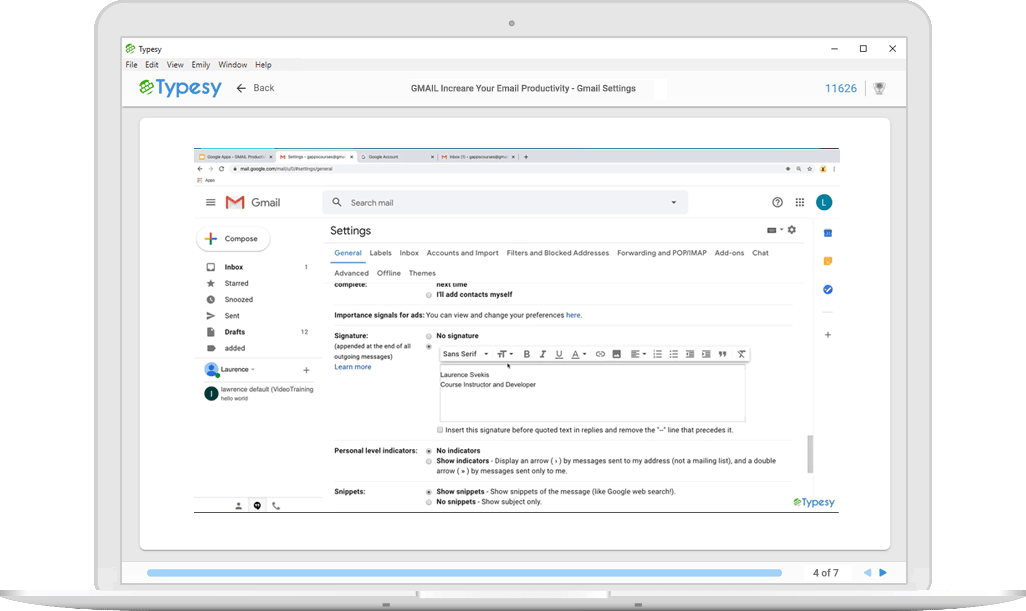The width and height of the screenshot is (1026, 611).
Task: Open the Sans Serif font dropdown
Action: 465,354
